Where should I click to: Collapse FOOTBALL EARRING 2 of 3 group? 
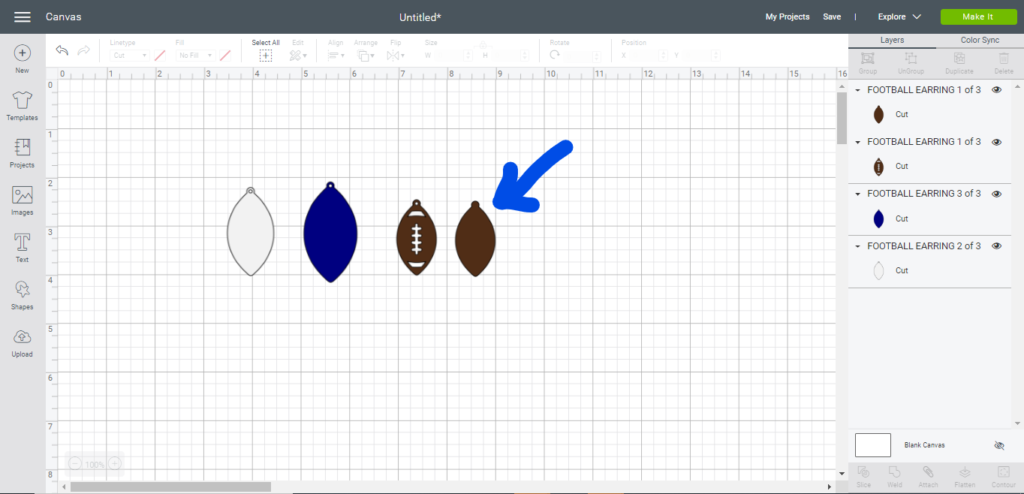[858, 246]
